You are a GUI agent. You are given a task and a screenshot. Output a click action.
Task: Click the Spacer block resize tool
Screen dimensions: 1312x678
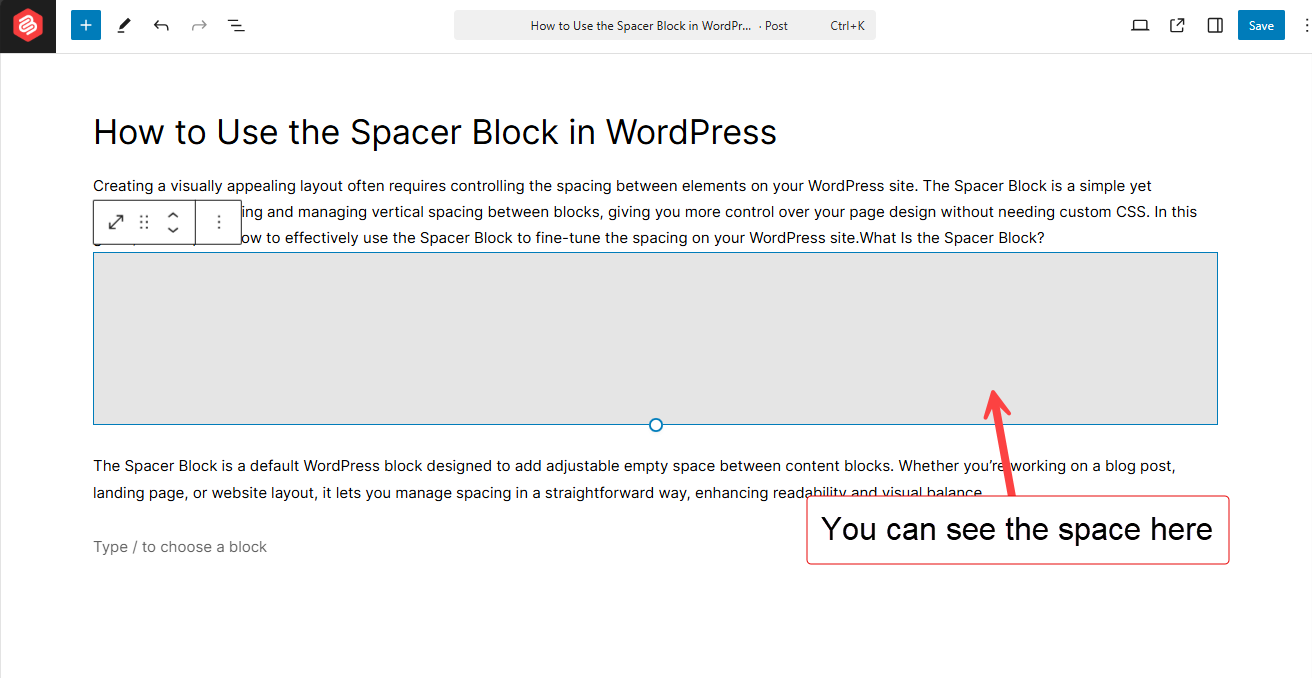(115, 222)
